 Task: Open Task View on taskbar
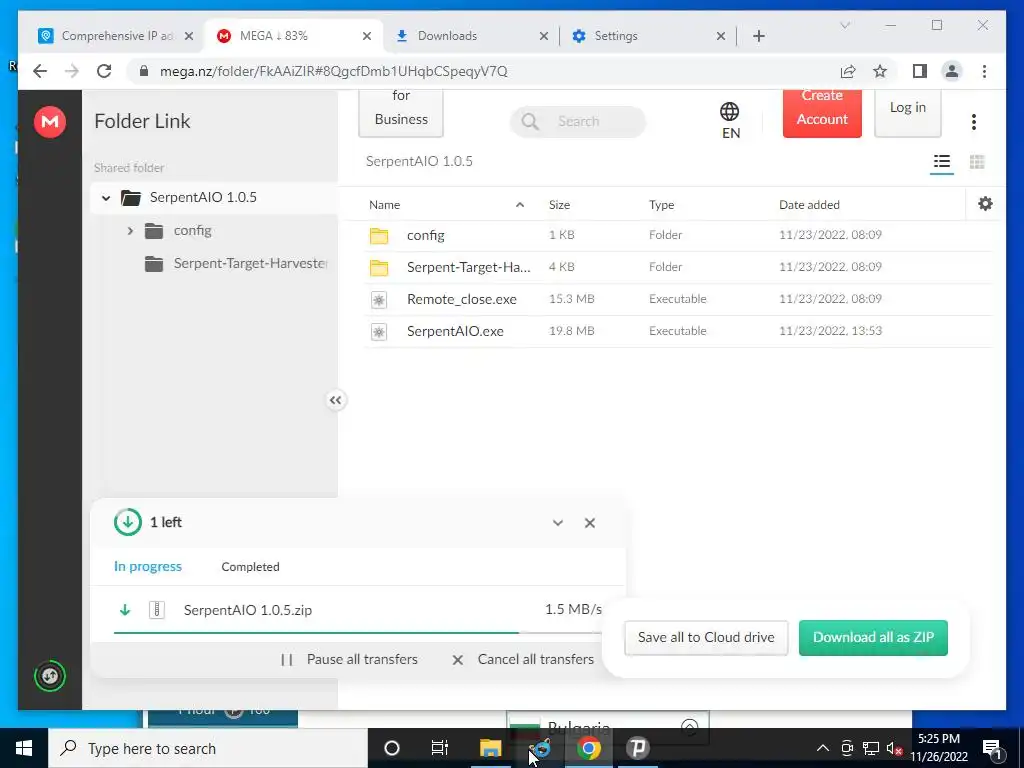click(440, 748)
